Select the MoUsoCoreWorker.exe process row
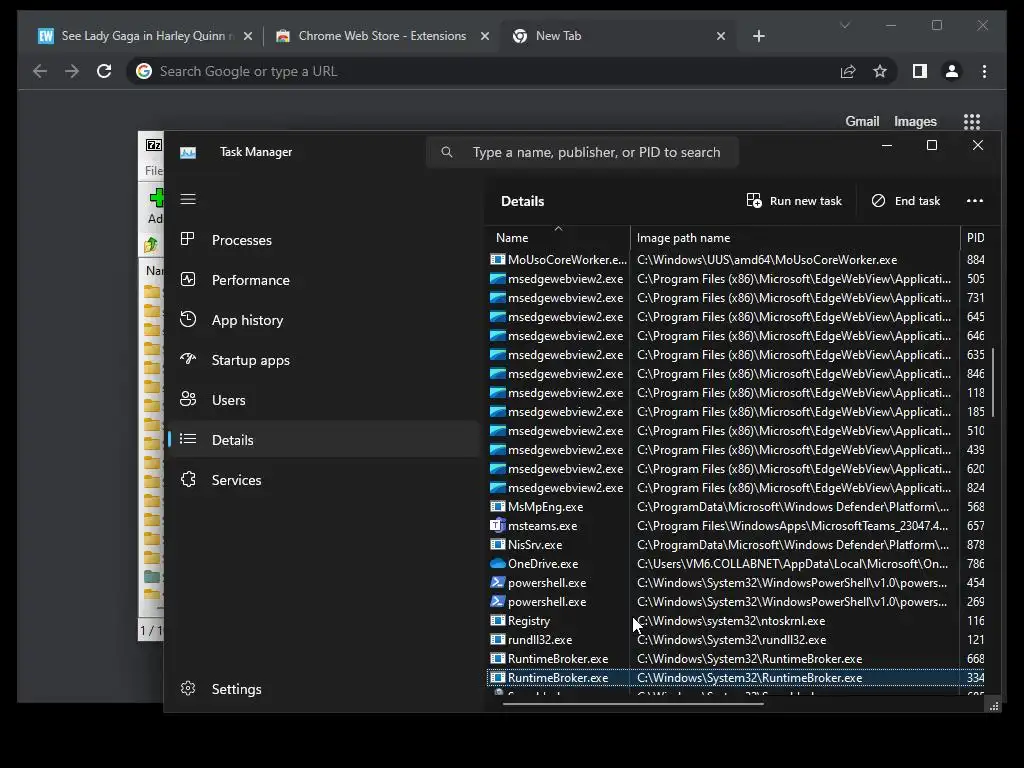 (x=736, y=259)
